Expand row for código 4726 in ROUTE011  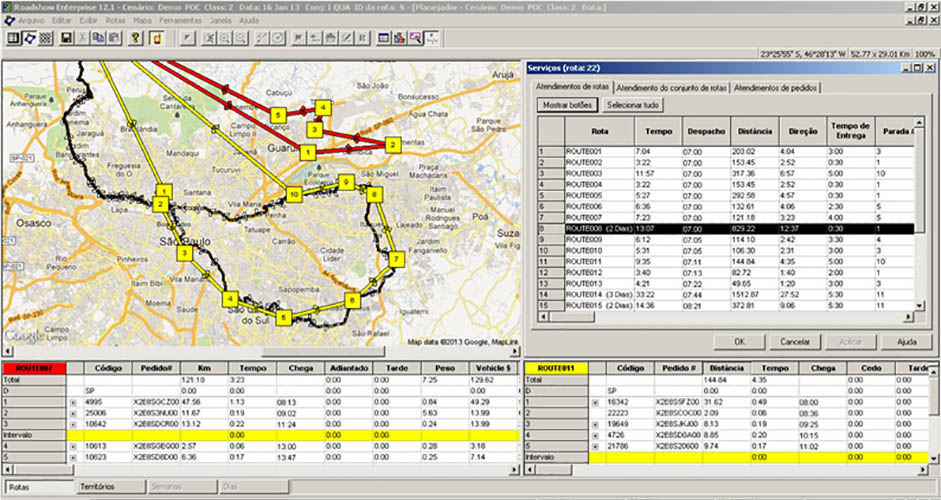click(595, 435)
